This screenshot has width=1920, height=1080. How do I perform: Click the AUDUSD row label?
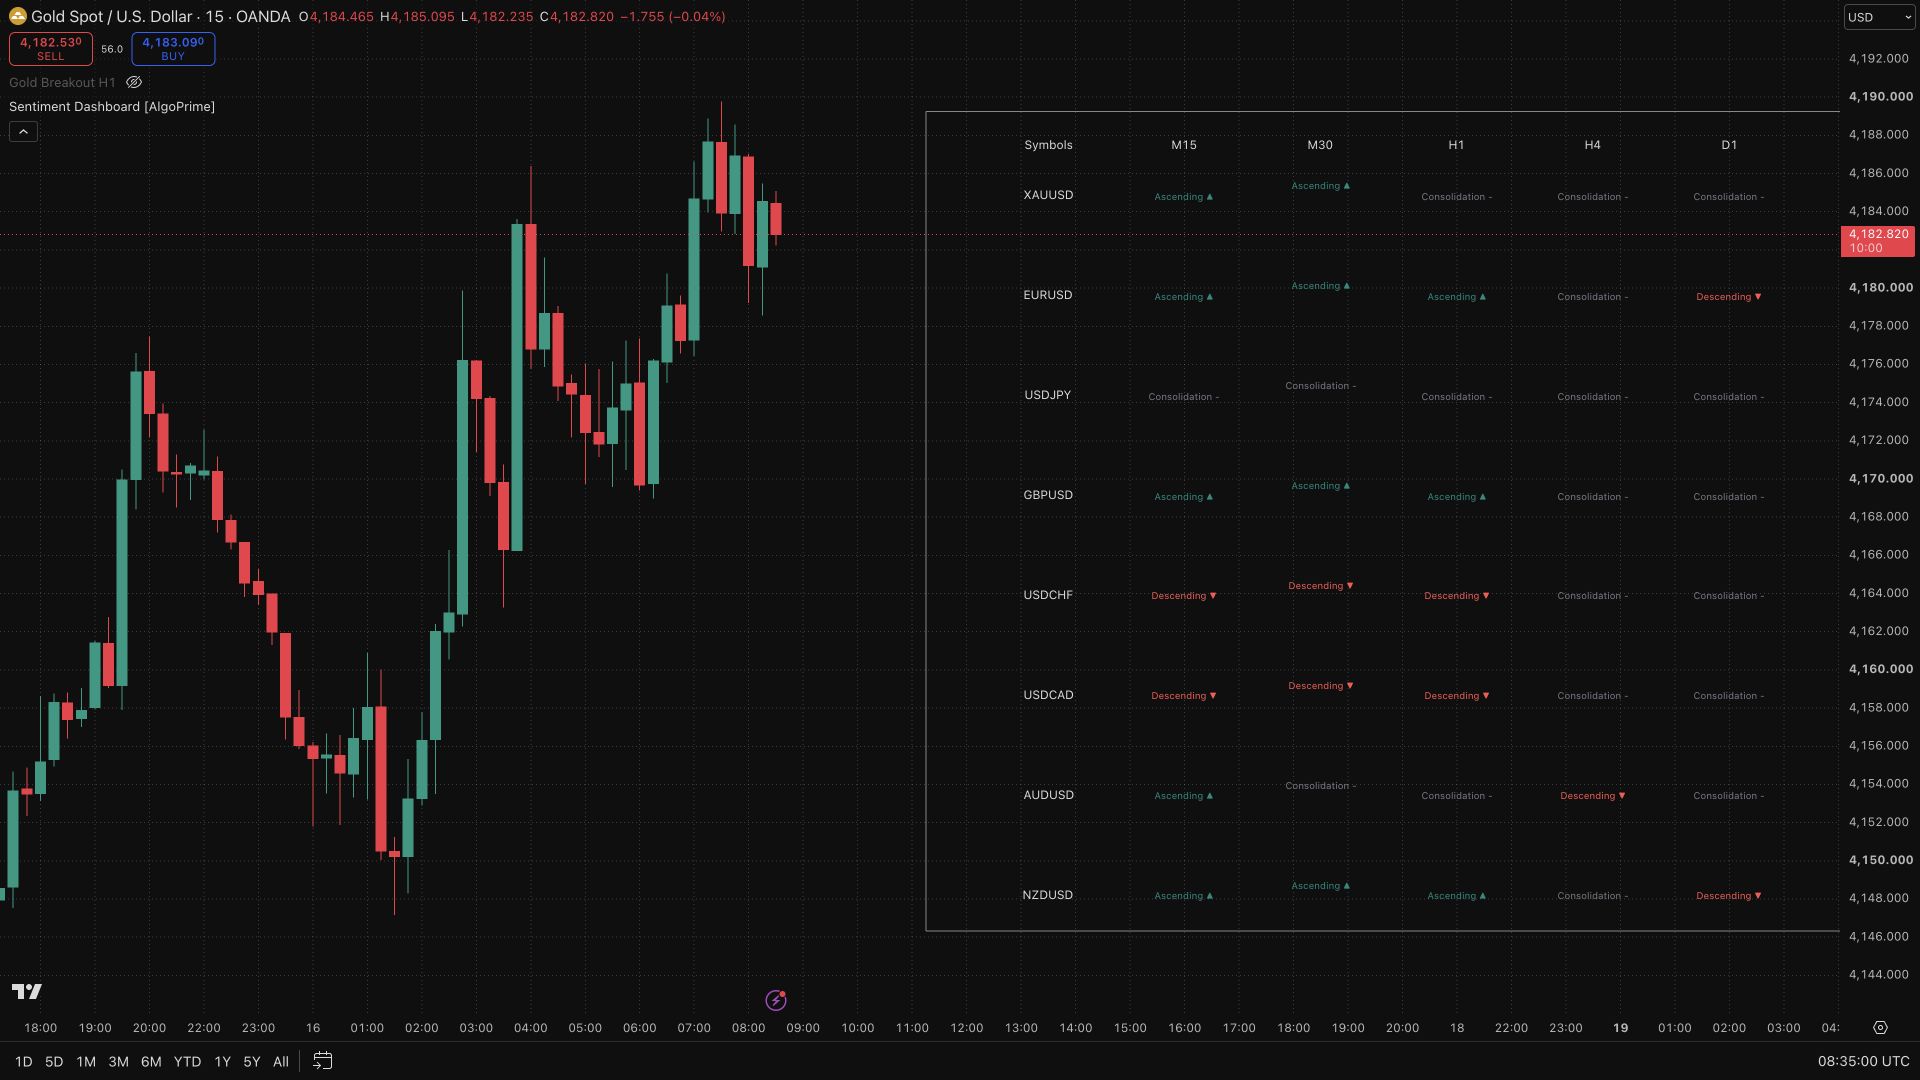coord(1048,795)
